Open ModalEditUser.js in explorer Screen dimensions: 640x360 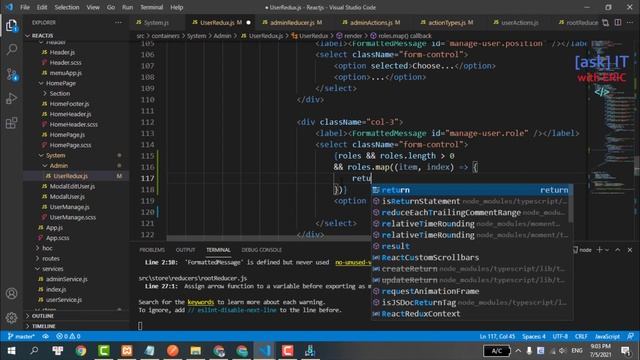72,186
